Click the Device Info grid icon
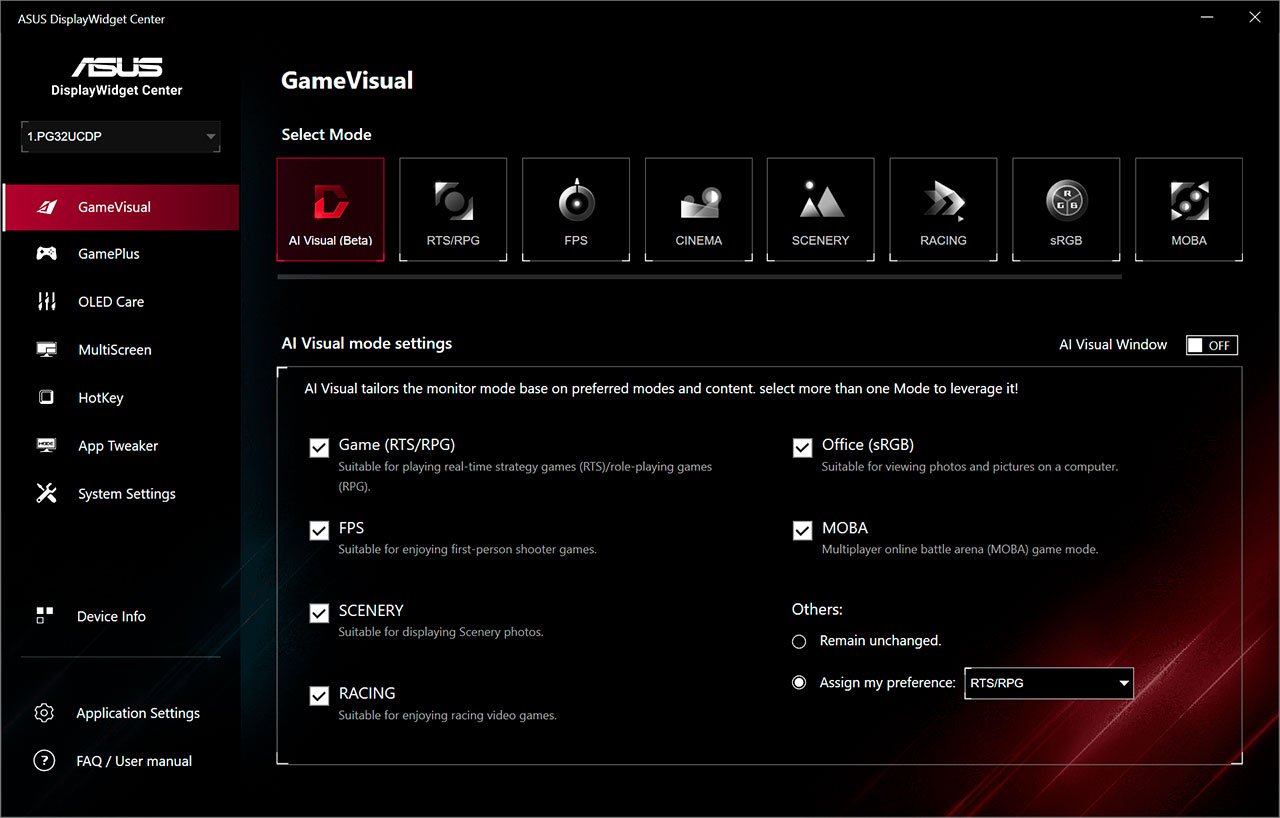The image size is (1280, 818). [x=44, y=616]
